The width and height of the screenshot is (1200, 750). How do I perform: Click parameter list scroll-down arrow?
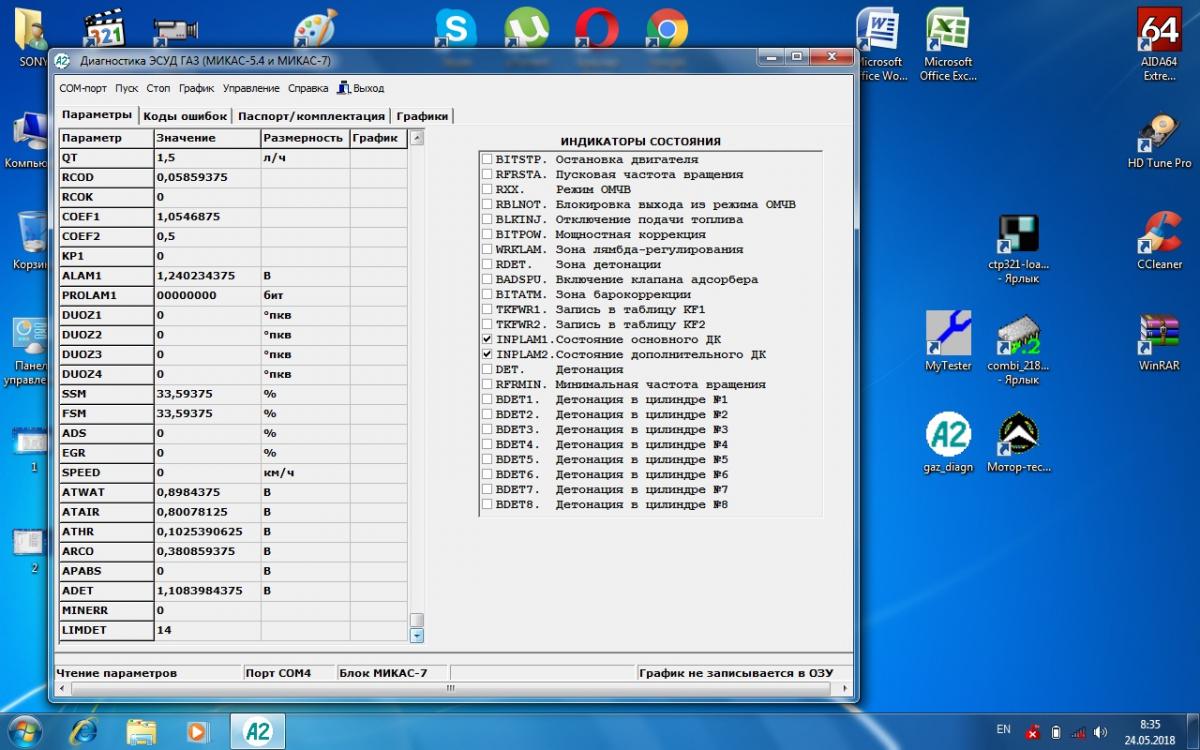417,634
